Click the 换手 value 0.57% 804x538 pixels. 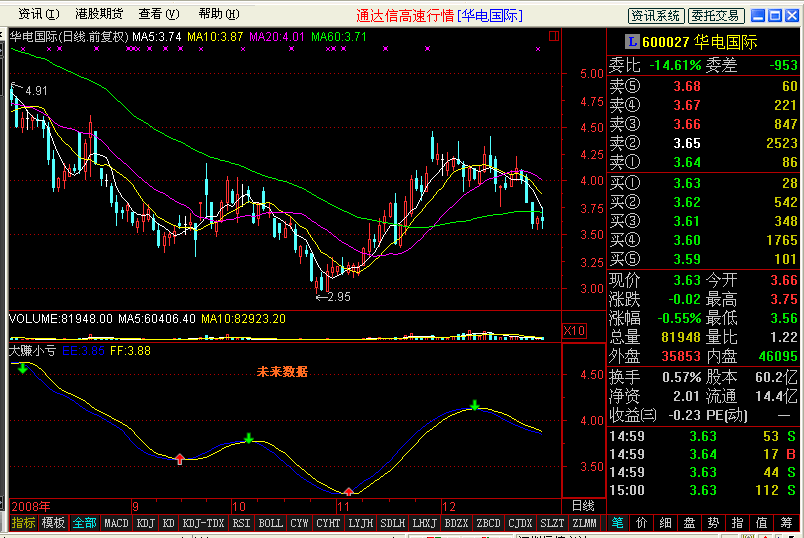click(681, 377)
